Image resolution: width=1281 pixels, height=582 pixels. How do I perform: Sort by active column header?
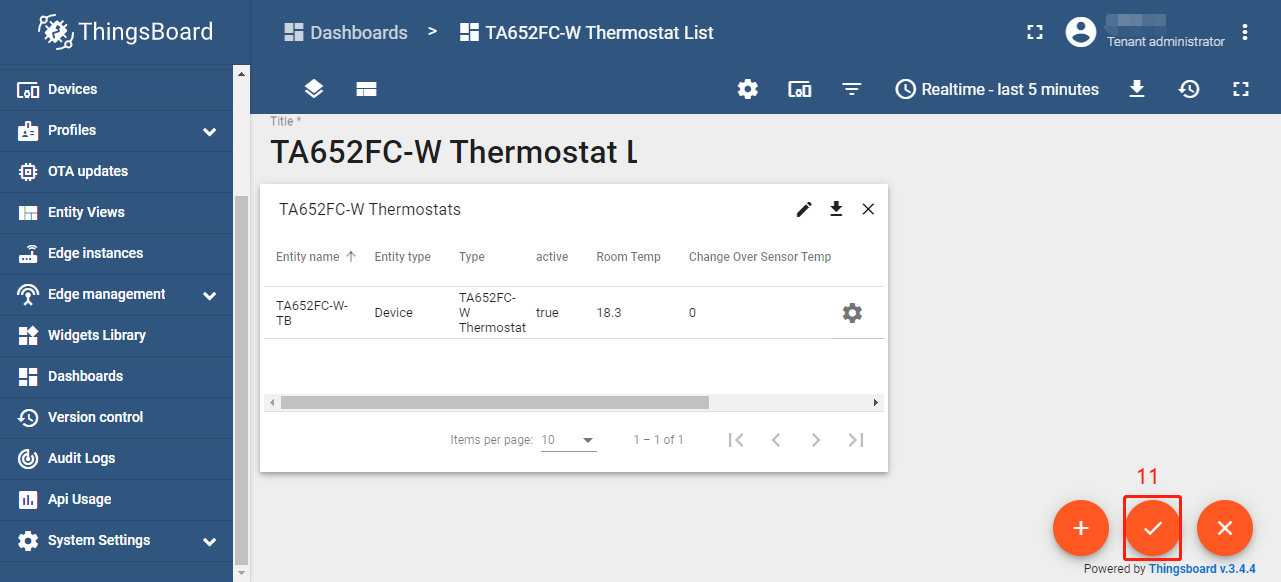[x=552, y=257]
